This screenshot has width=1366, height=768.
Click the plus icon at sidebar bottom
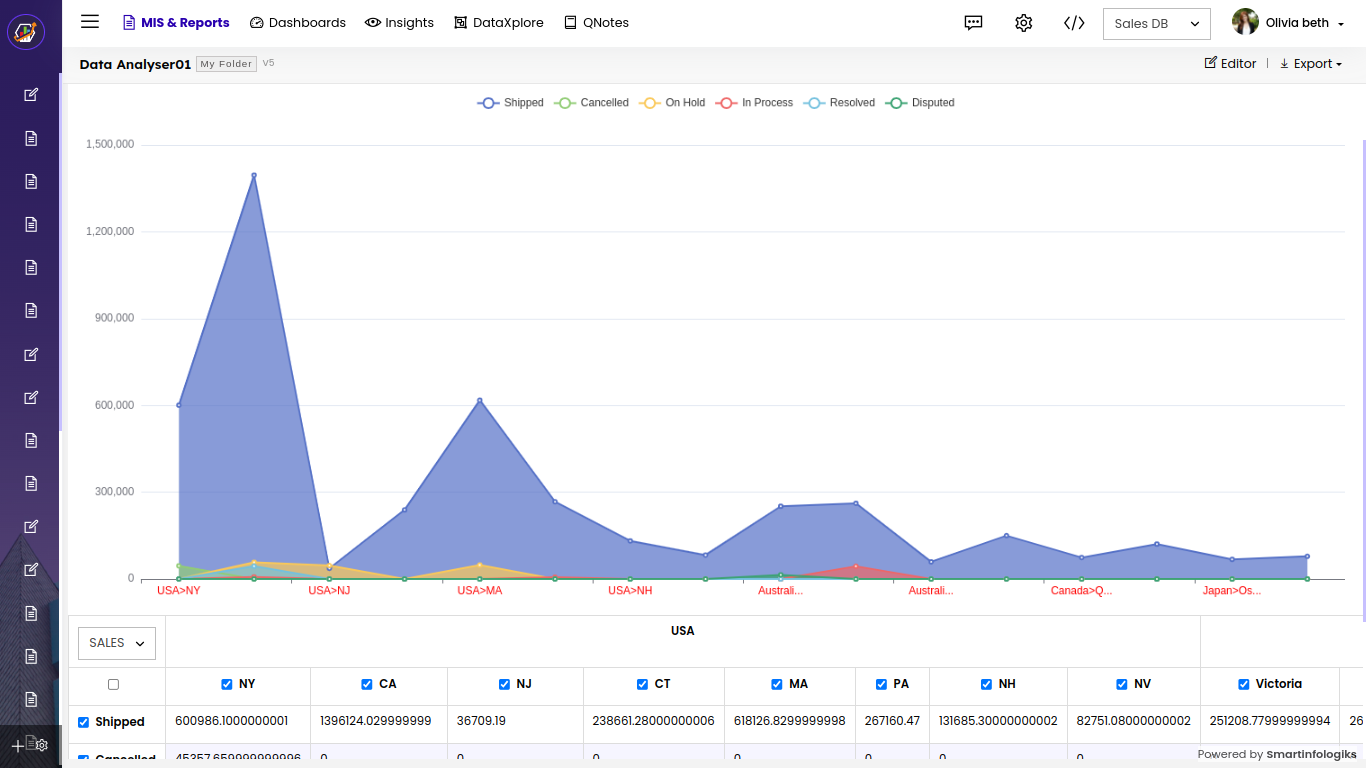coord(17,746)
